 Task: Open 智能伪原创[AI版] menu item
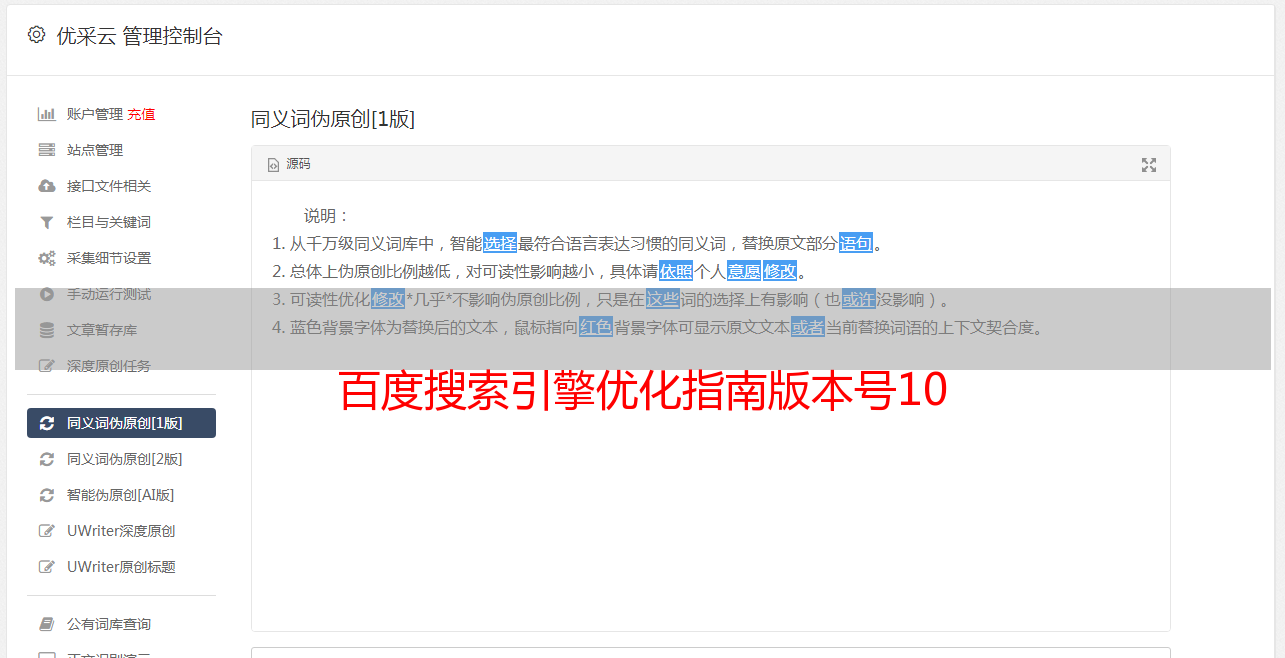click(121, 495)
